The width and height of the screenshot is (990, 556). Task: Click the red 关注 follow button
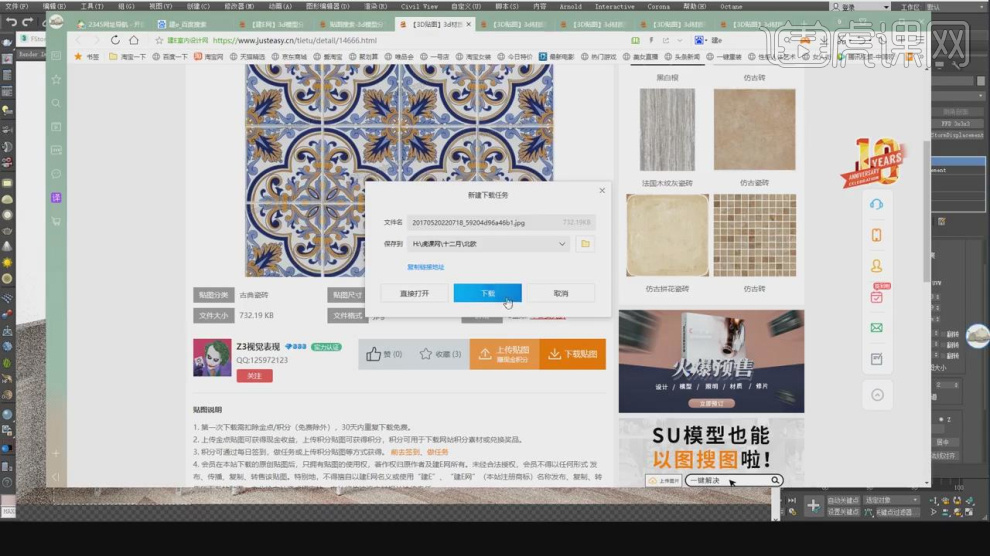click(x=254, y=376)
